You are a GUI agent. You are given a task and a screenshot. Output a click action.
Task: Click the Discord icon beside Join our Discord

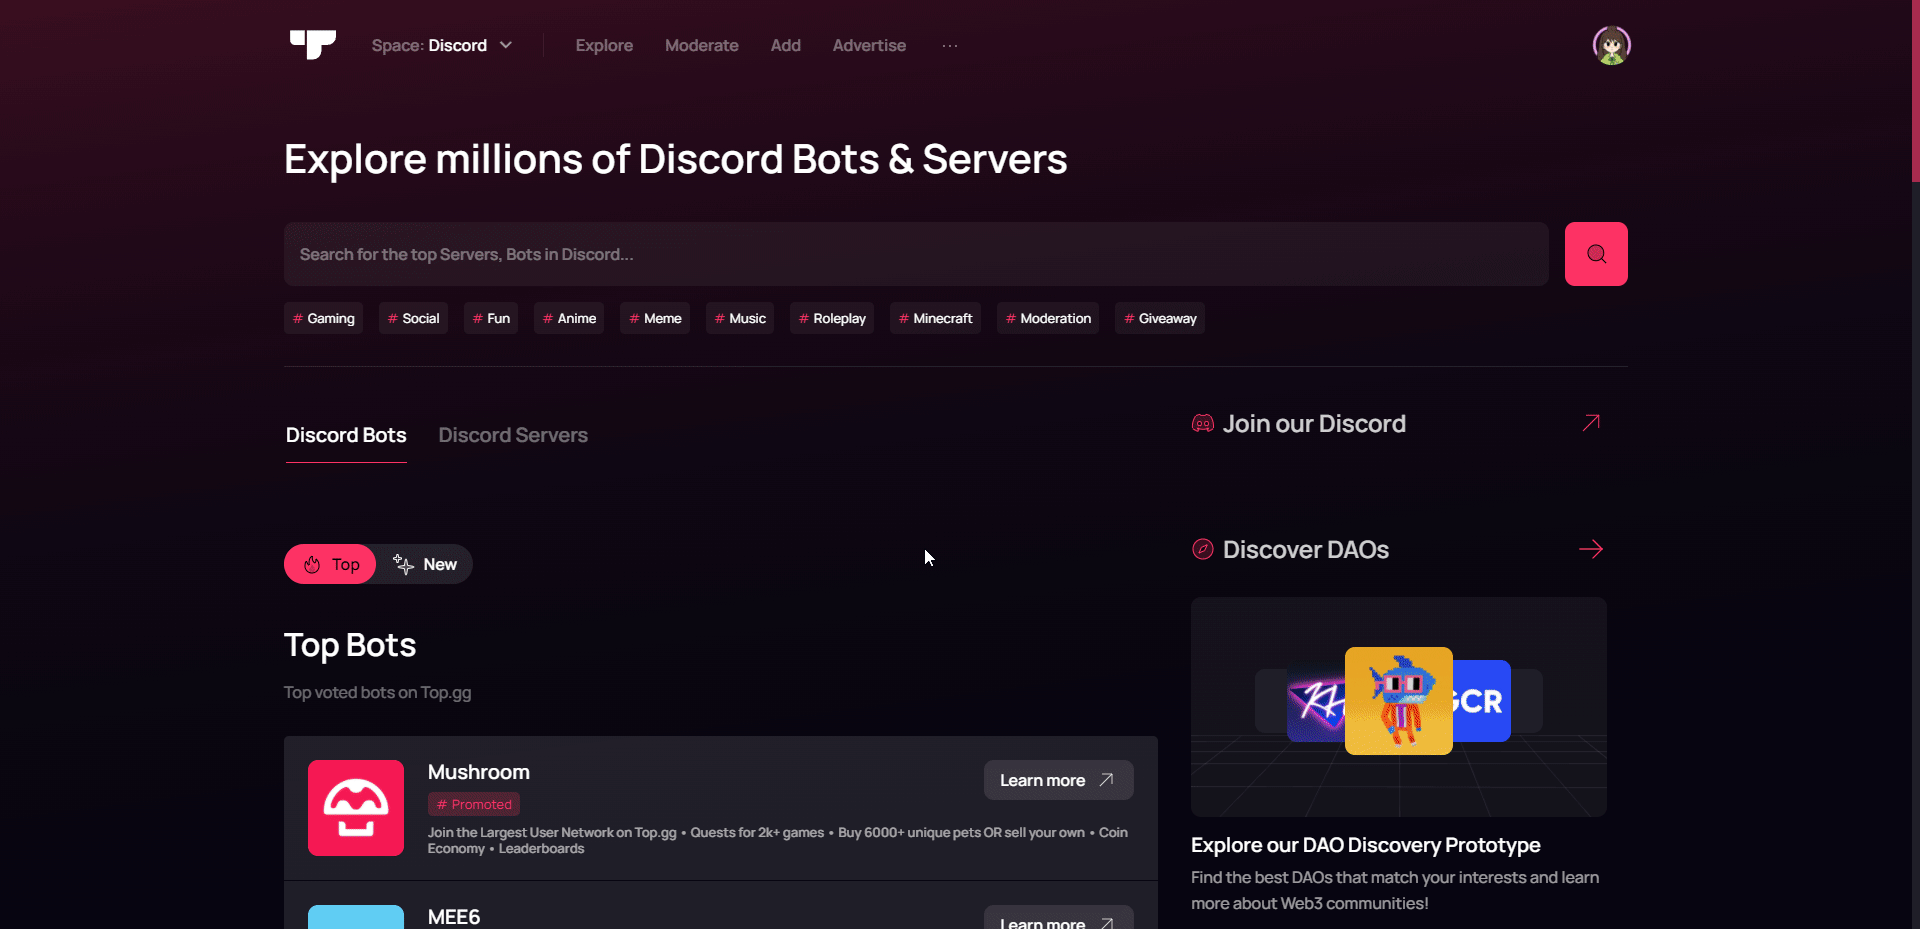[x=1202, y=424]
